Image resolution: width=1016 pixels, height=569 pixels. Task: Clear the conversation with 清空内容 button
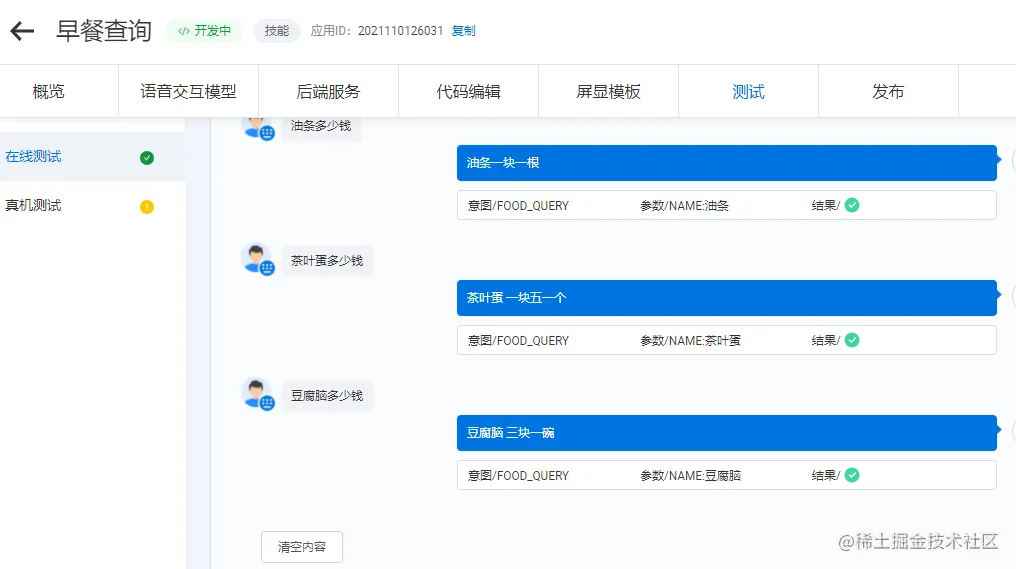click(x=302, y=547)
